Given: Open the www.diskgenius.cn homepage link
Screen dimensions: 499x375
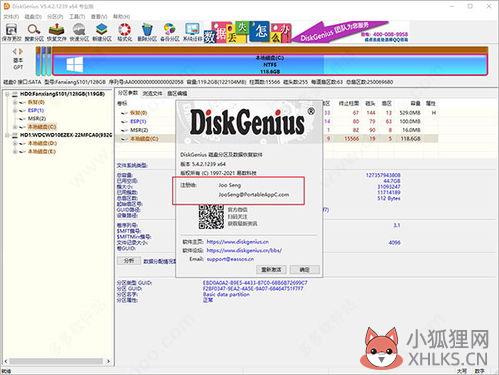Looking at the screenshot, I should (x=237, y=242).
